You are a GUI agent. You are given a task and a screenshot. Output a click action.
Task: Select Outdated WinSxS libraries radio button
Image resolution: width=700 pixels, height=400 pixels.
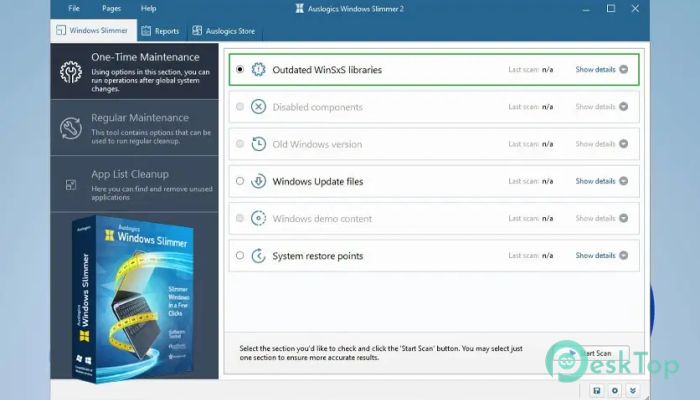(240, 69)
